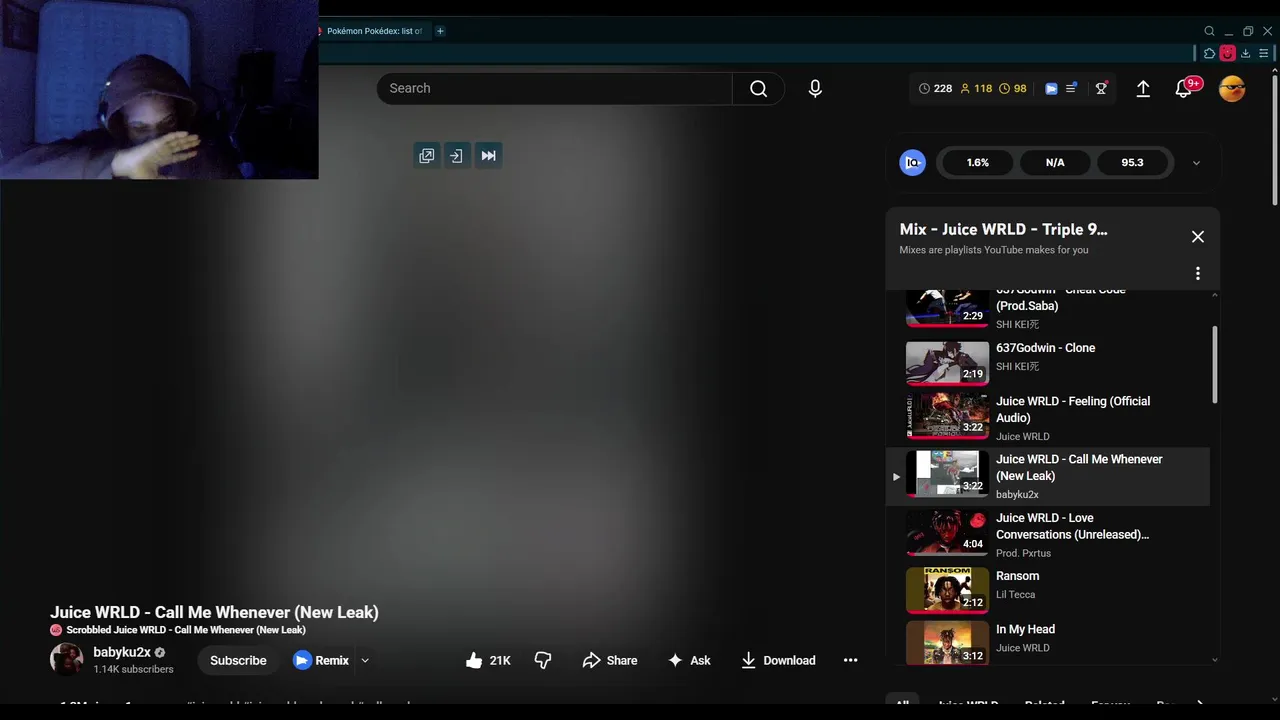Close the Mix playlist panel
This screenshot has width=1280, height=720.
1197,237
